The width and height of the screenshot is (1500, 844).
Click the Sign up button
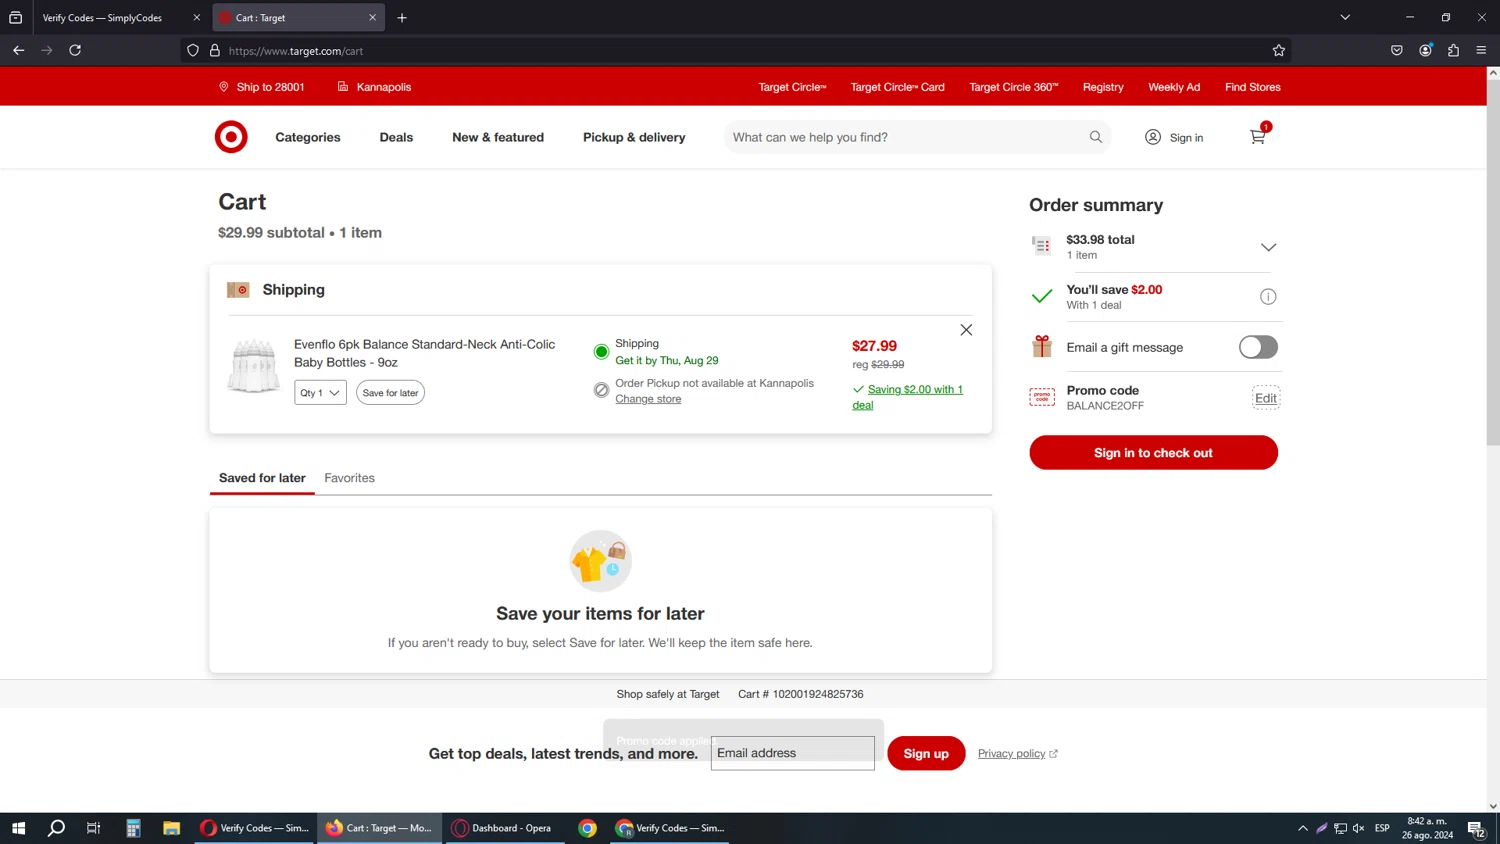(x=926, y=754)
